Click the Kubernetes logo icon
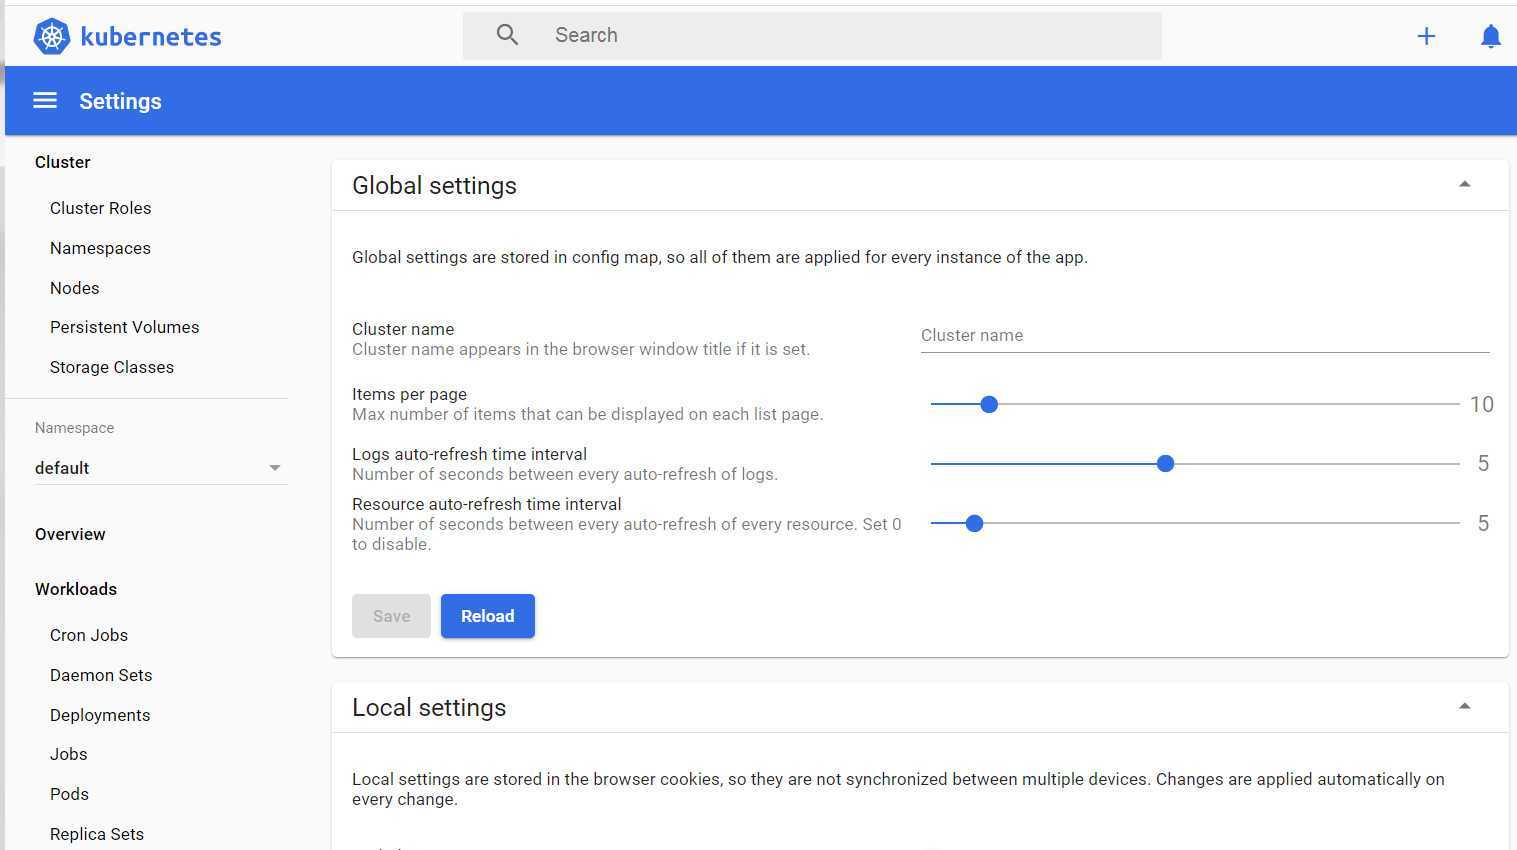This screenshot has height=850, width=1517. tap(52, 36)
